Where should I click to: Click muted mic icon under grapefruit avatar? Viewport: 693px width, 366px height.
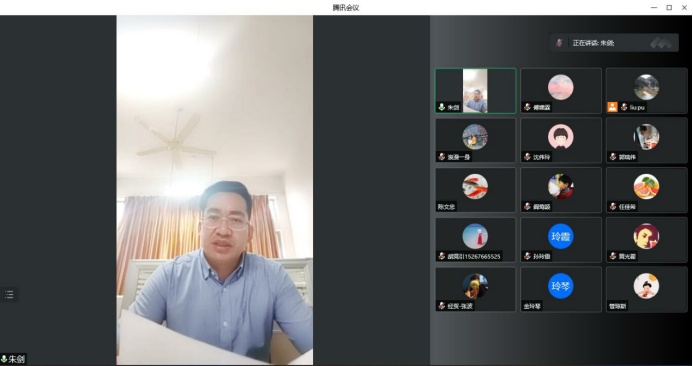(x=613, y=206)
